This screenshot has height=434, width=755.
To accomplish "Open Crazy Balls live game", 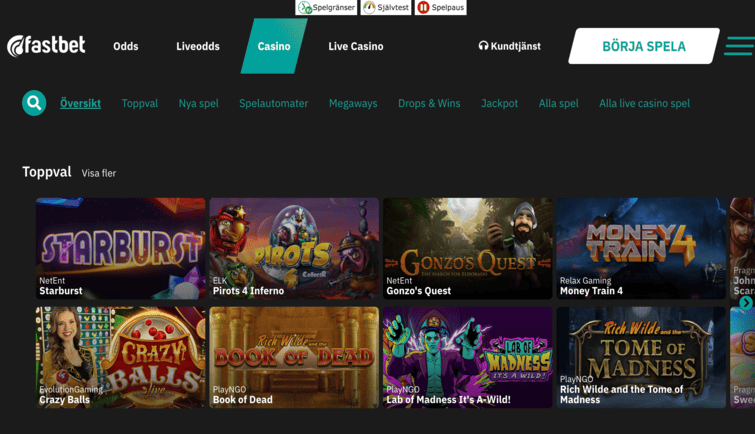I will [x=120, y=357].
